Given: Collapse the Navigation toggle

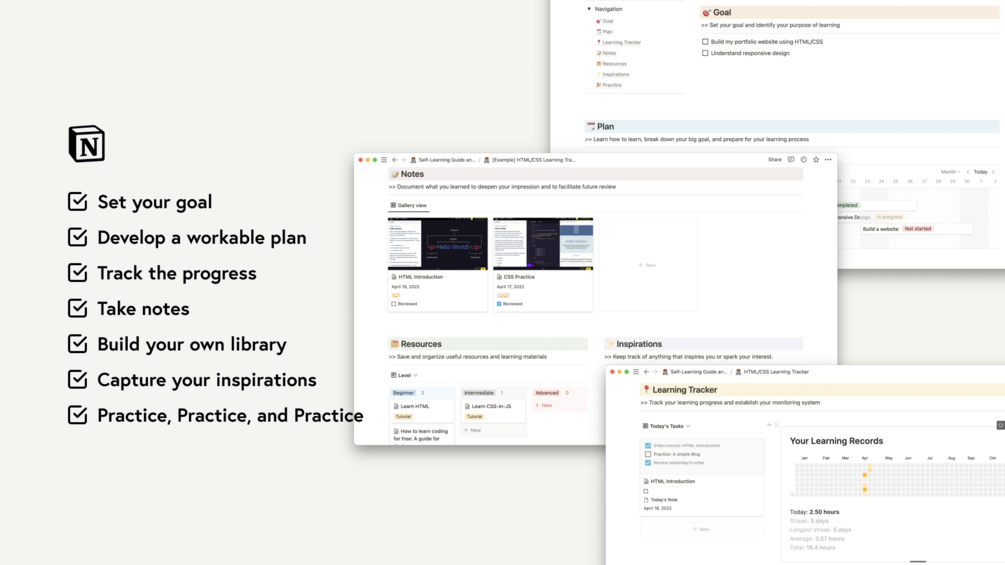Looking at the screenshot, I should tap(589, 9).
